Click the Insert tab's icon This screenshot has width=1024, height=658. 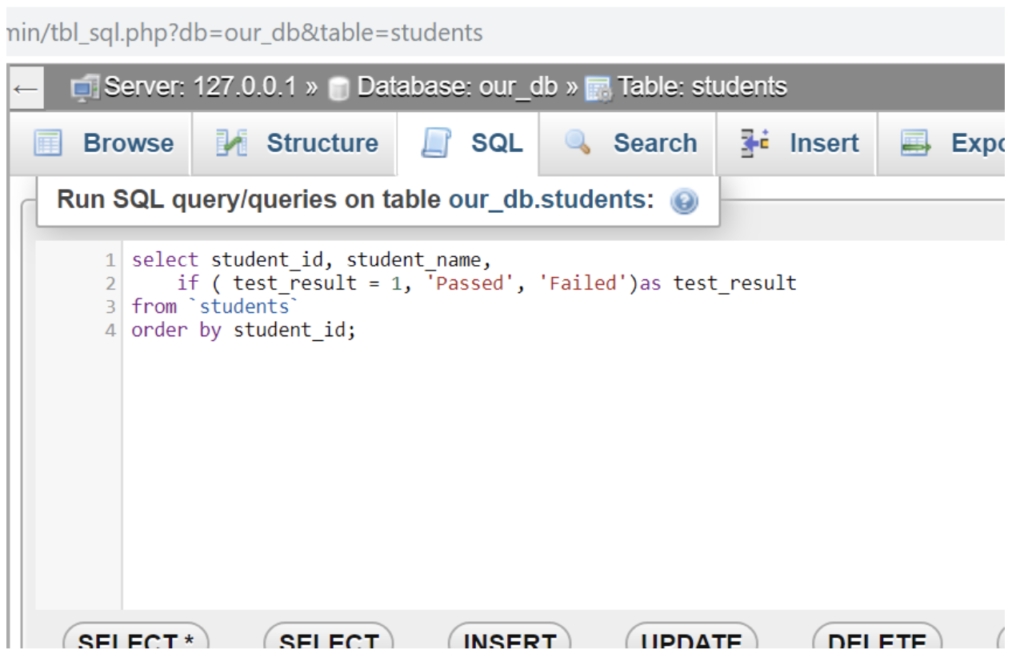point(754,143)
